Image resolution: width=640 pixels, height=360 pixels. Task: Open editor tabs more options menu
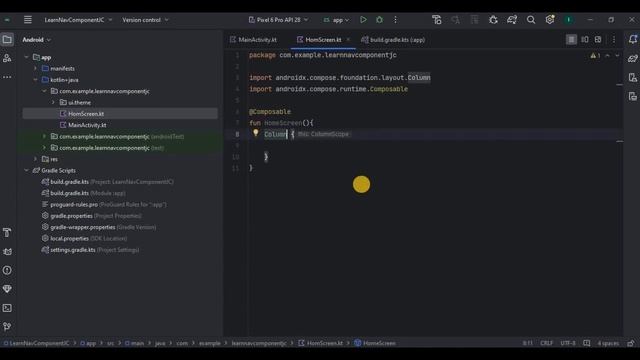tap(613, 40)
